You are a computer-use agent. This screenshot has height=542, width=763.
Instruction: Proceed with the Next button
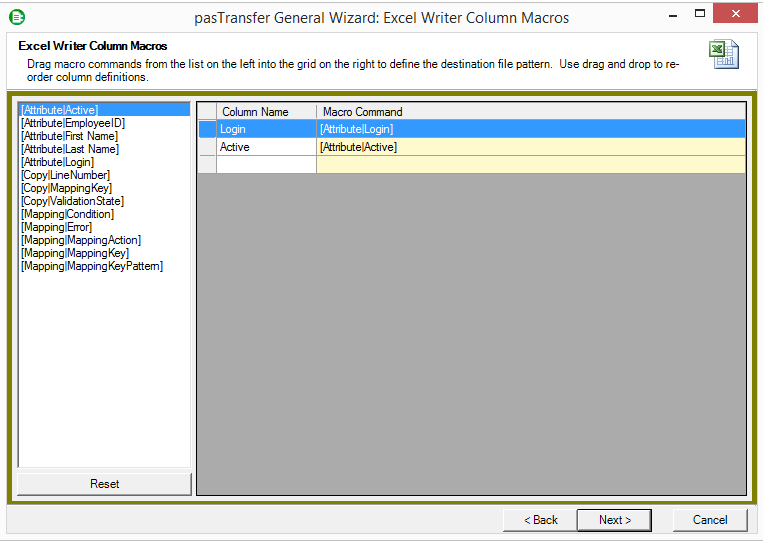[614, 520]
